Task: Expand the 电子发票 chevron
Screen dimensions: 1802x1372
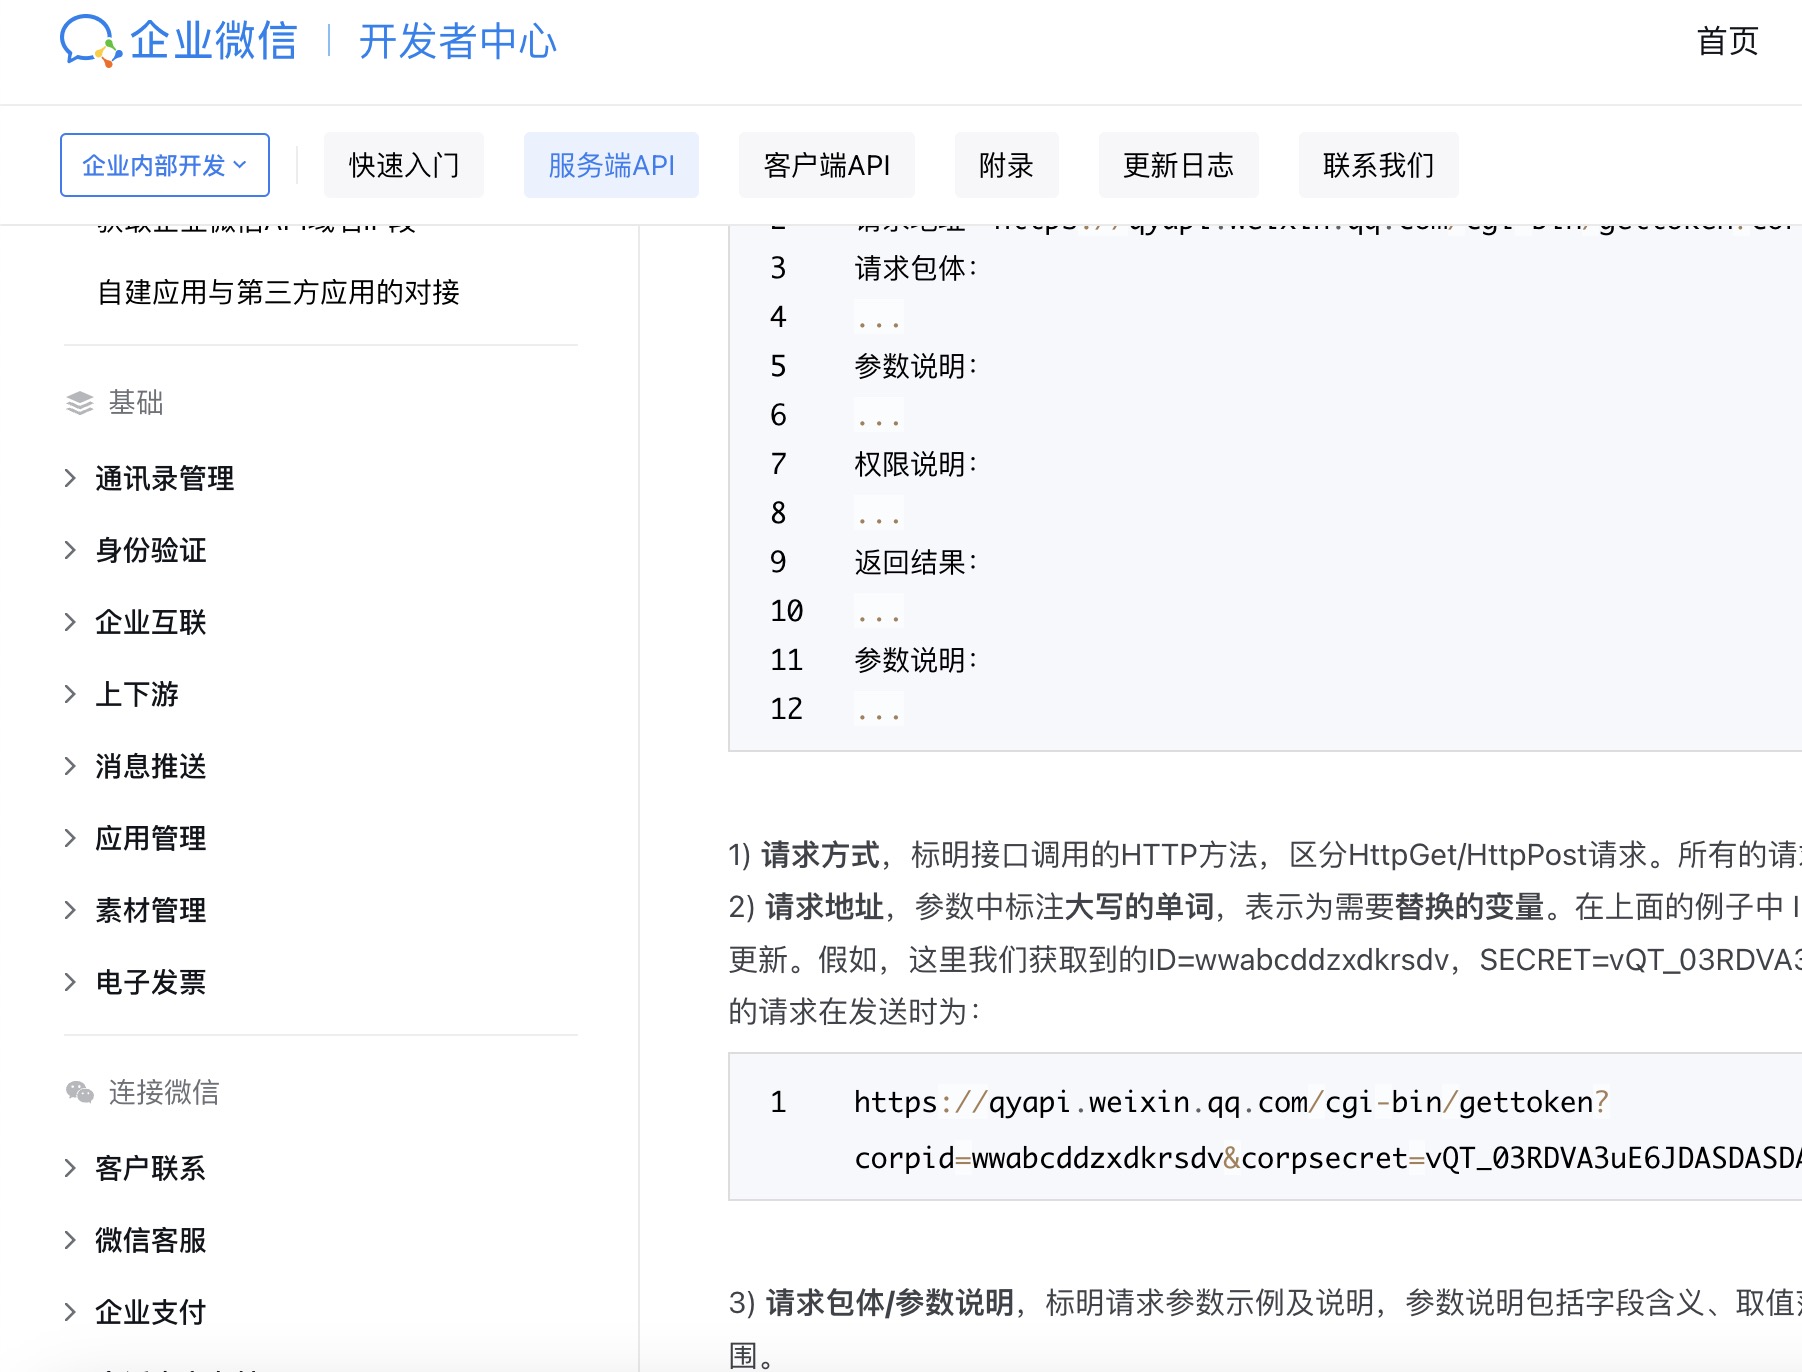Action: click(70, 982)
